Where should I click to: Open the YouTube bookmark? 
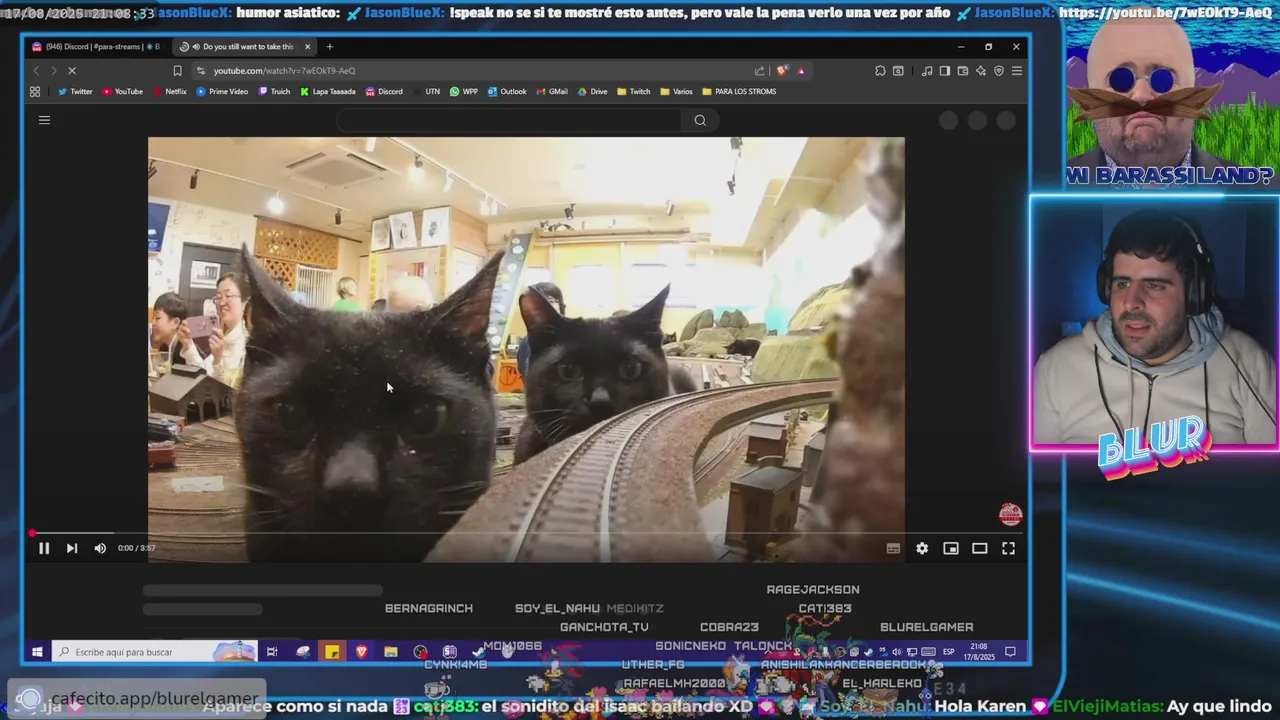point(122,92)
